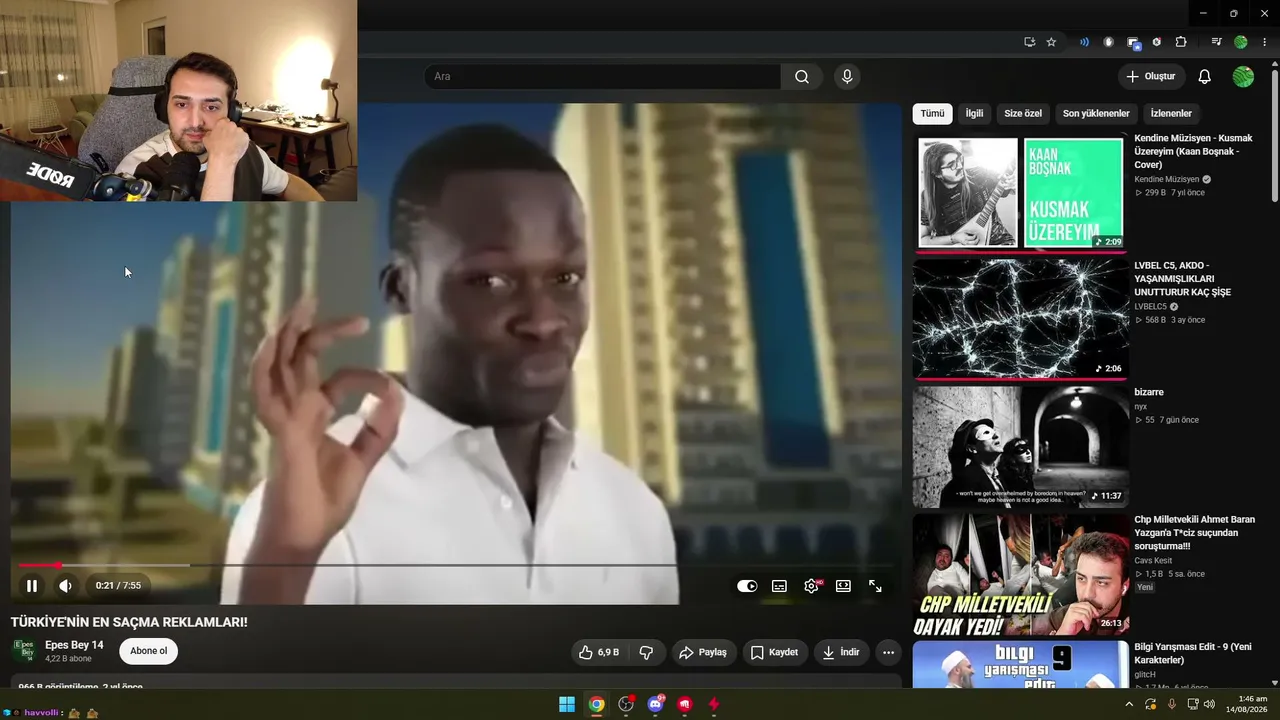Image resolution: width=1280 pixels, height=720 pixels.
Task: Open the grey mouse extension icon
Action: pyautogui.click(x=1108, y=42)
